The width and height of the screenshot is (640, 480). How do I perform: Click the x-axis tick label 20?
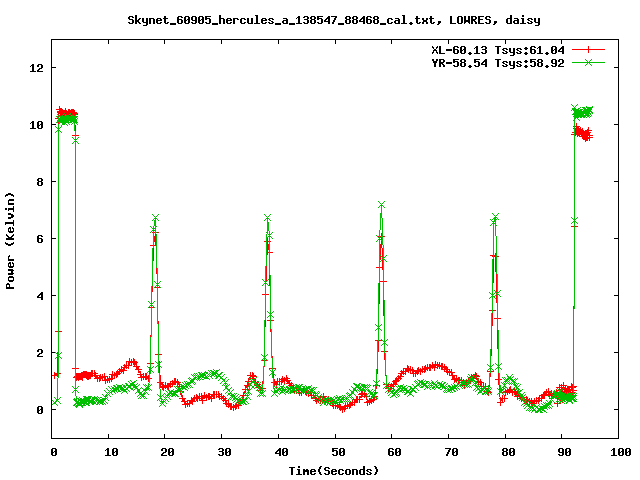pos(167,452)
